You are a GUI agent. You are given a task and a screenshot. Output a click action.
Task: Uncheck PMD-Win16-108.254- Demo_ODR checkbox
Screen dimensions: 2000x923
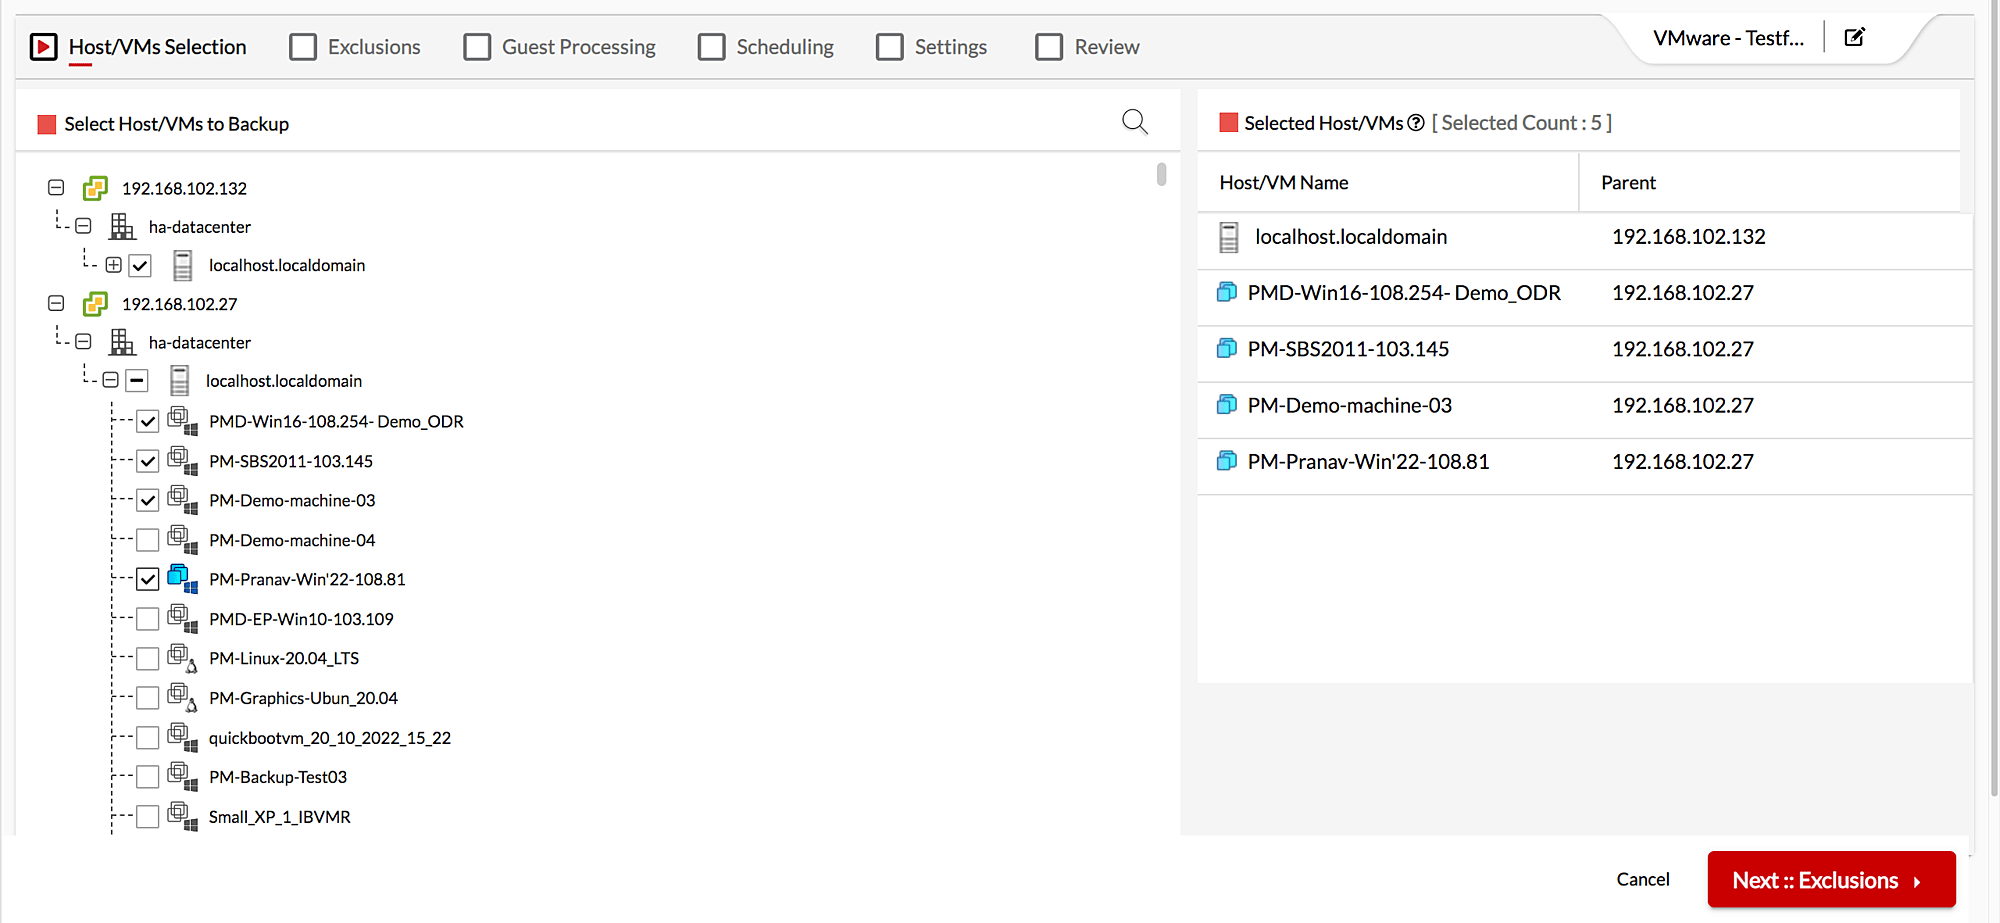click(x=148, y=421)
